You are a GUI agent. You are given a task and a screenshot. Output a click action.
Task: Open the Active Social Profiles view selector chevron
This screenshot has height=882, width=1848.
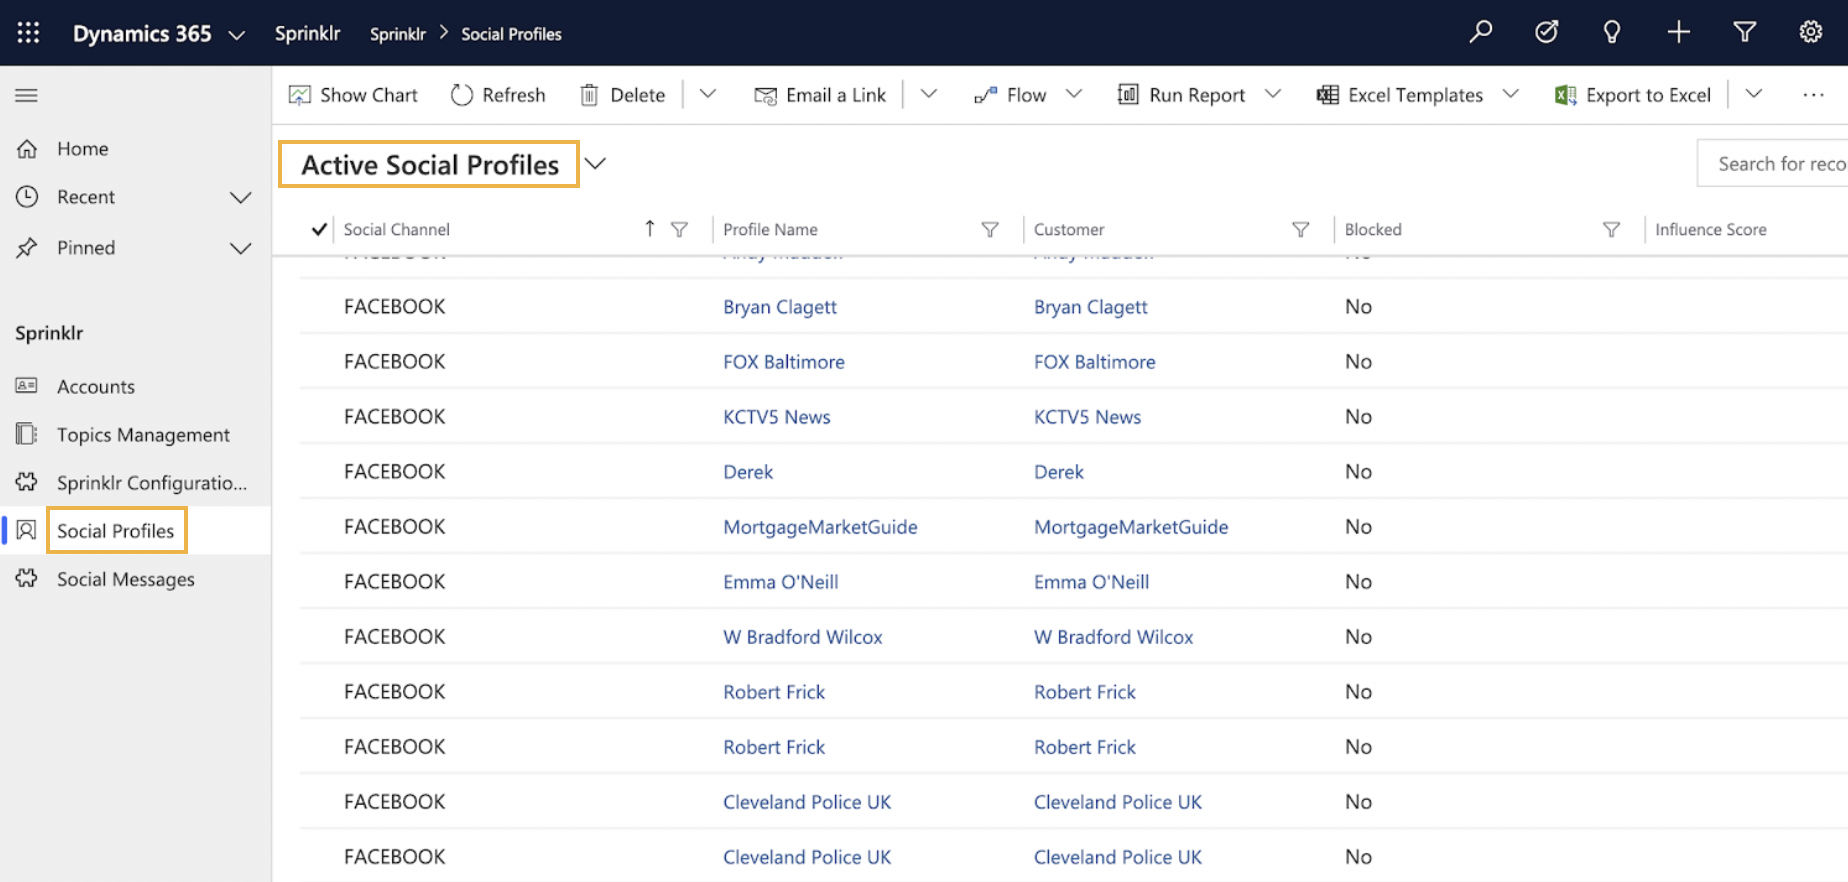(x=596, y=164)
